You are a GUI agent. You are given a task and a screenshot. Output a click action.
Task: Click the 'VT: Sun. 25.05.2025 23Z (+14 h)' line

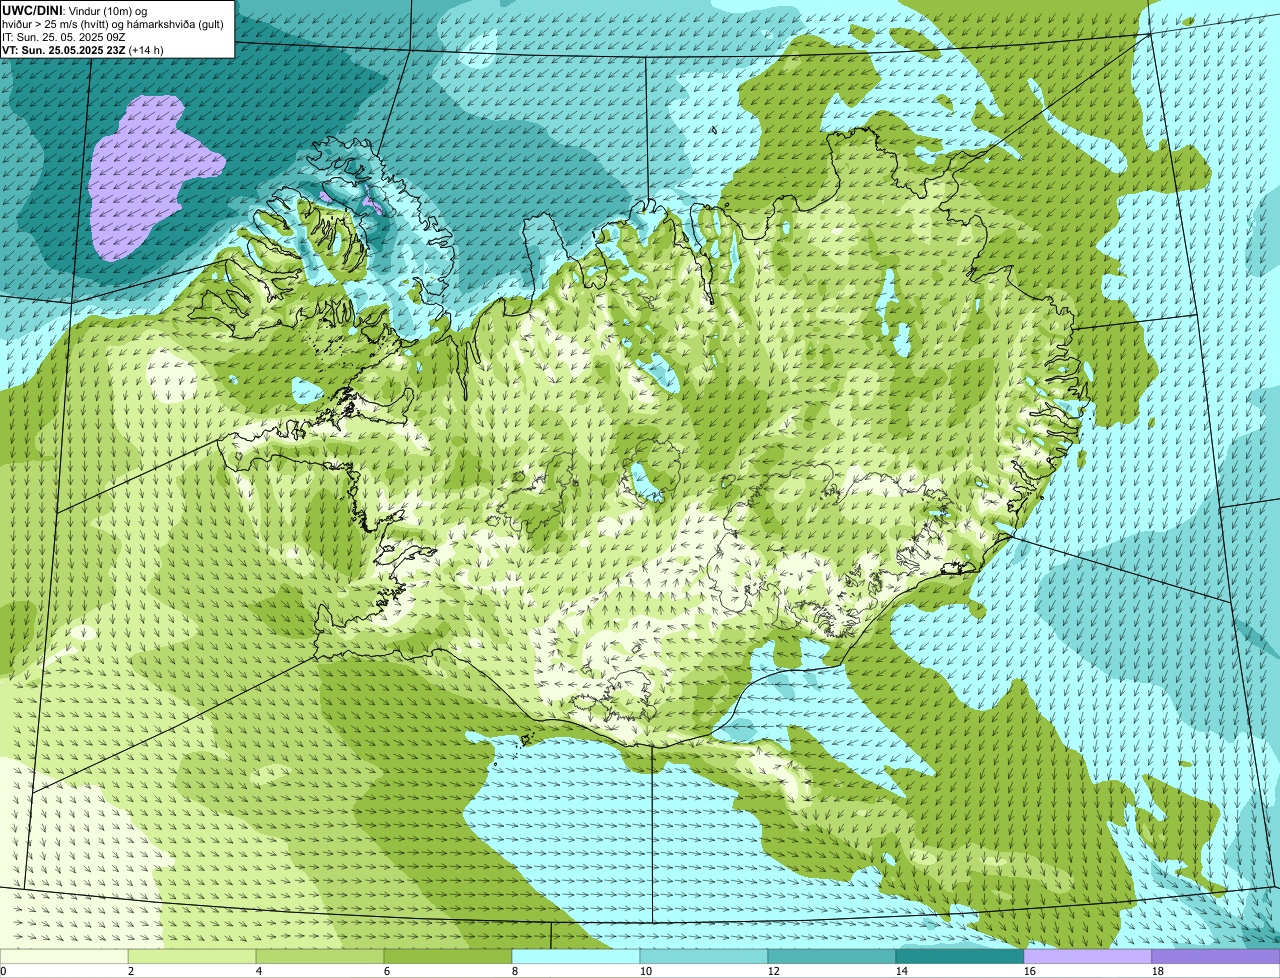click(x=83, y=49)
